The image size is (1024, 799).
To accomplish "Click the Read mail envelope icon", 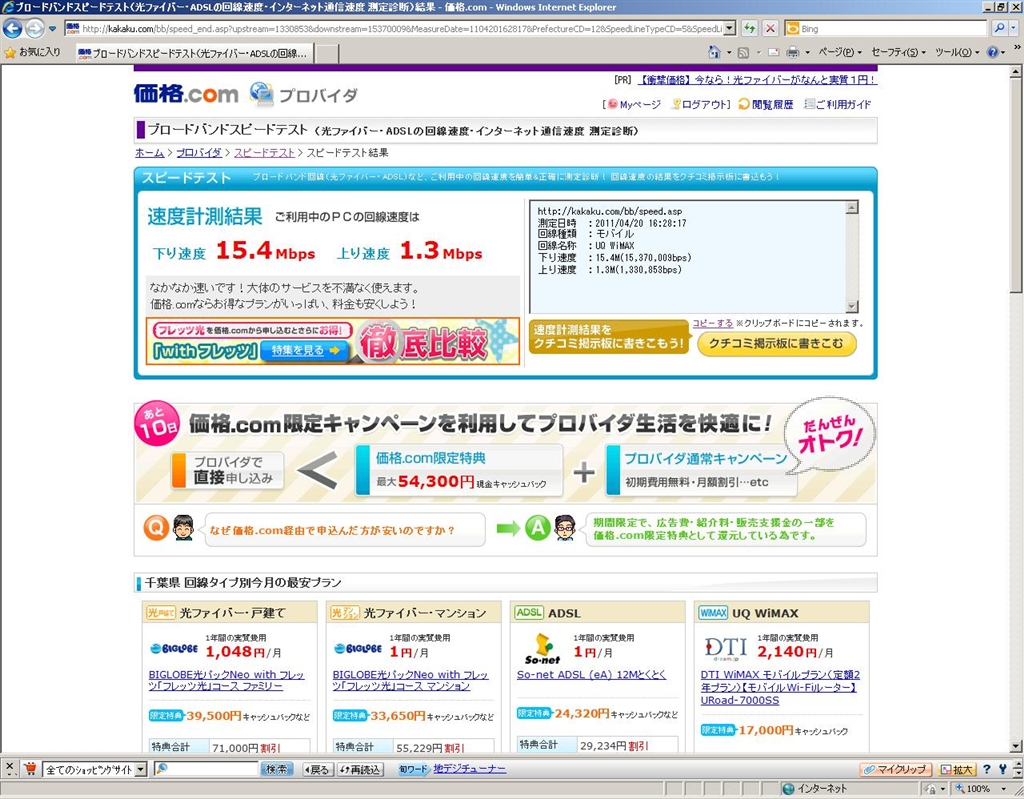I will point(773,52).
